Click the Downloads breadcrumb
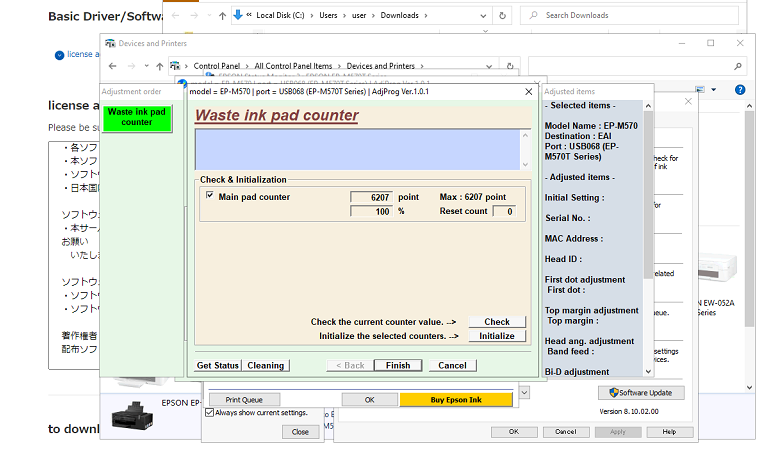This screenshot has width=771, height=449. pyautogui.click(x=399, y=15)
